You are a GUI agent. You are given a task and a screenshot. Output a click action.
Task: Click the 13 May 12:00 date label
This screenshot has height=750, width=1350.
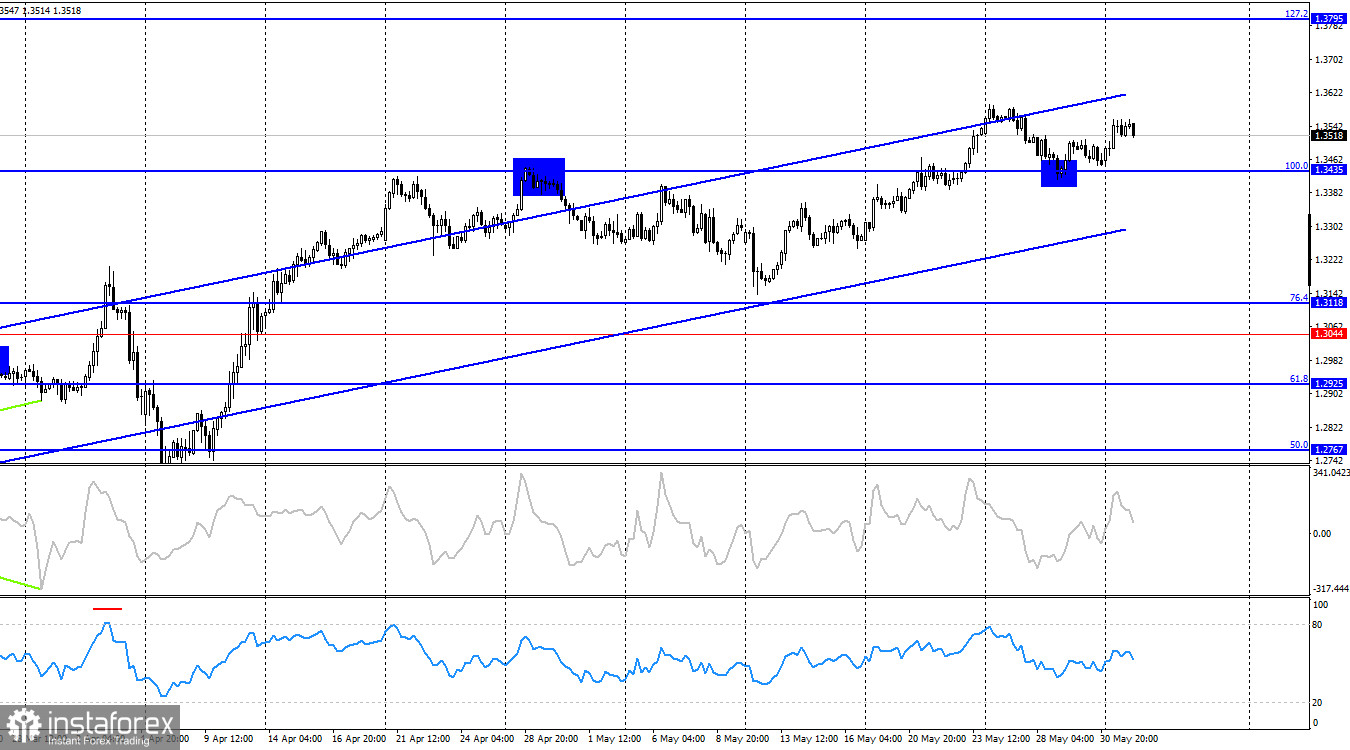pyautogui.click(x=809, y=740)
